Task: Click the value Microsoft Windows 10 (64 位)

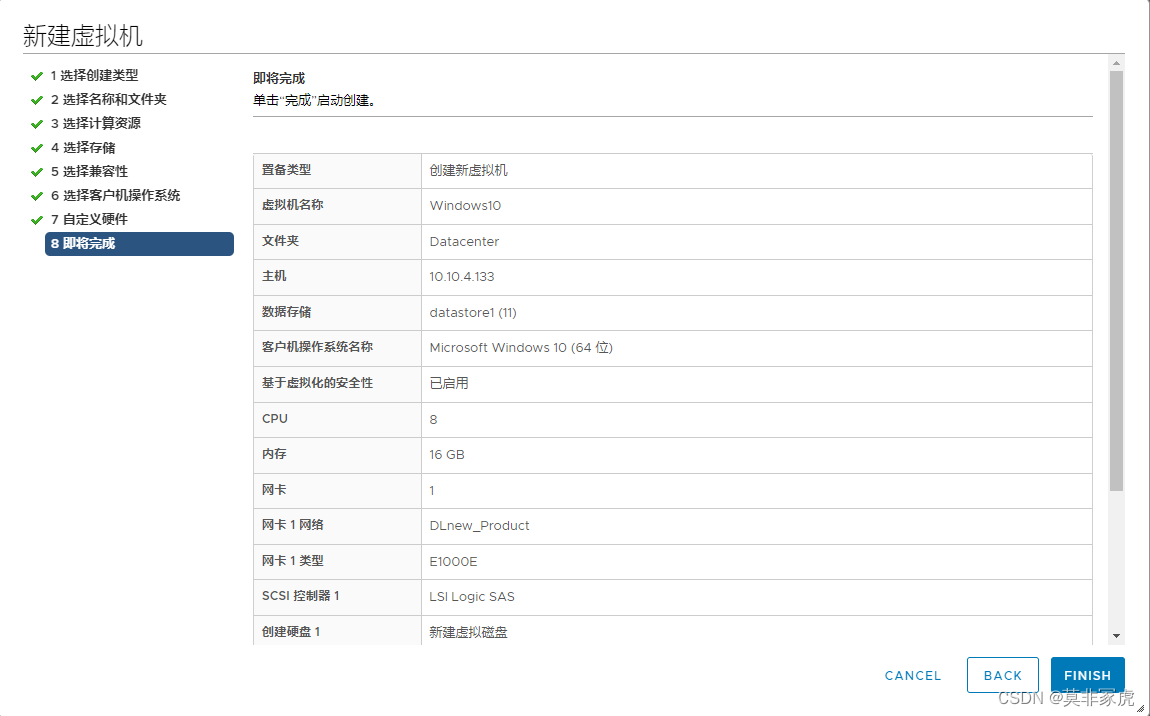Action: [521, 348]
